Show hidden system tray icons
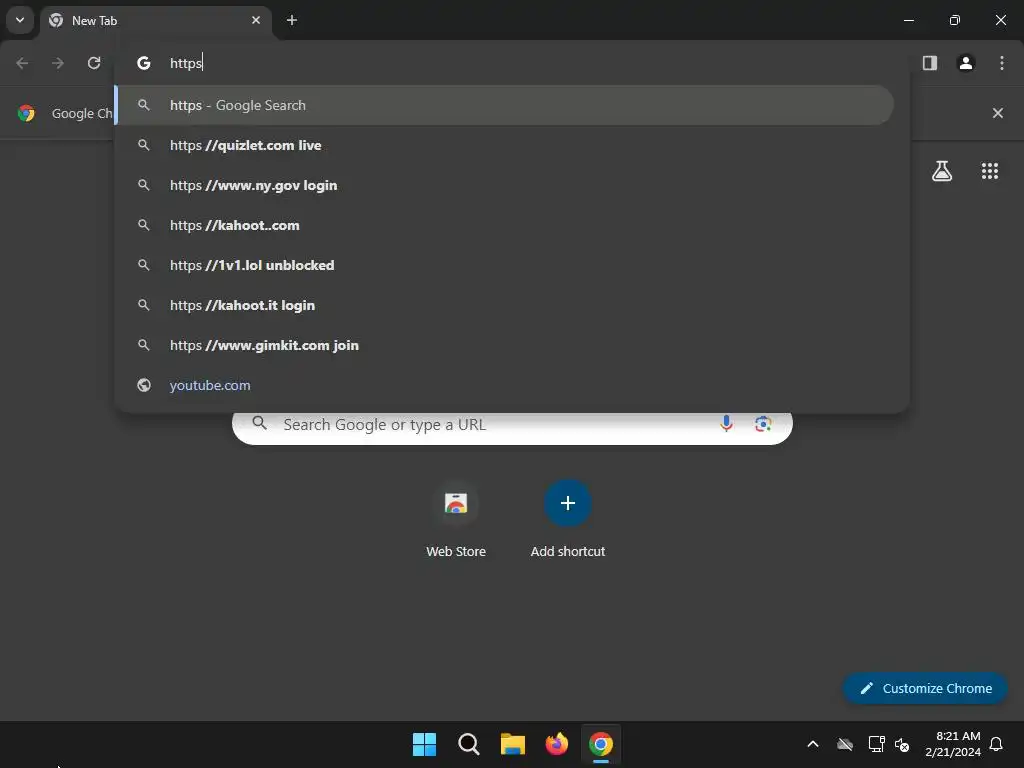Image resolution: width=1024 pixels, height=768 pixels. click(812, 744)
